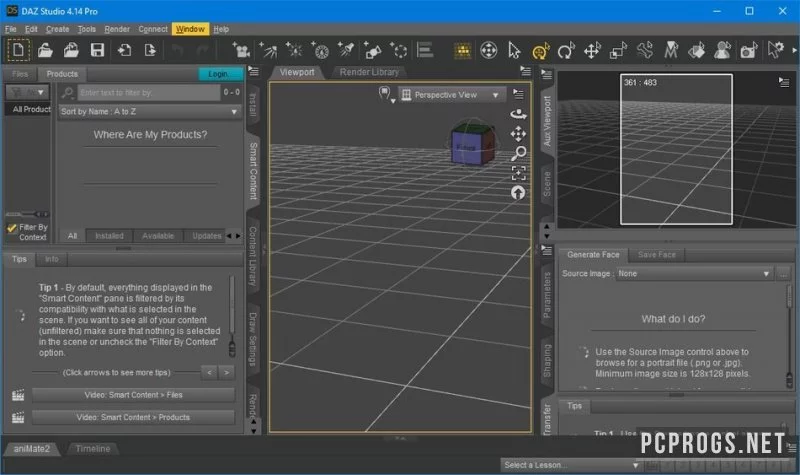
Task: Open the Parameters side tab
Action: (547, 295)
